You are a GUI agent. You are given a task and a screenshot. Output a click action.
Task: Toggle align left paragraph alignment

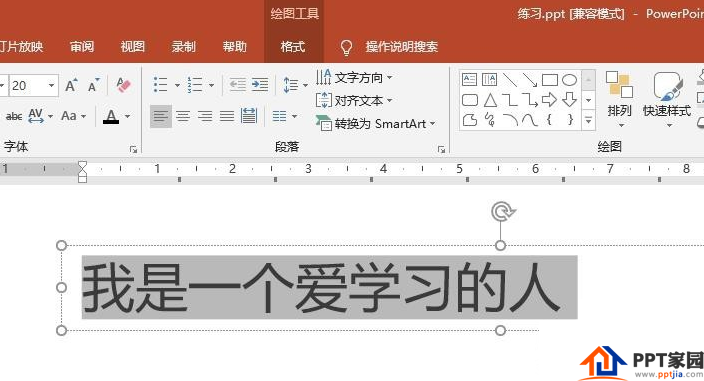pyautogui.click(x=161, y=117)
